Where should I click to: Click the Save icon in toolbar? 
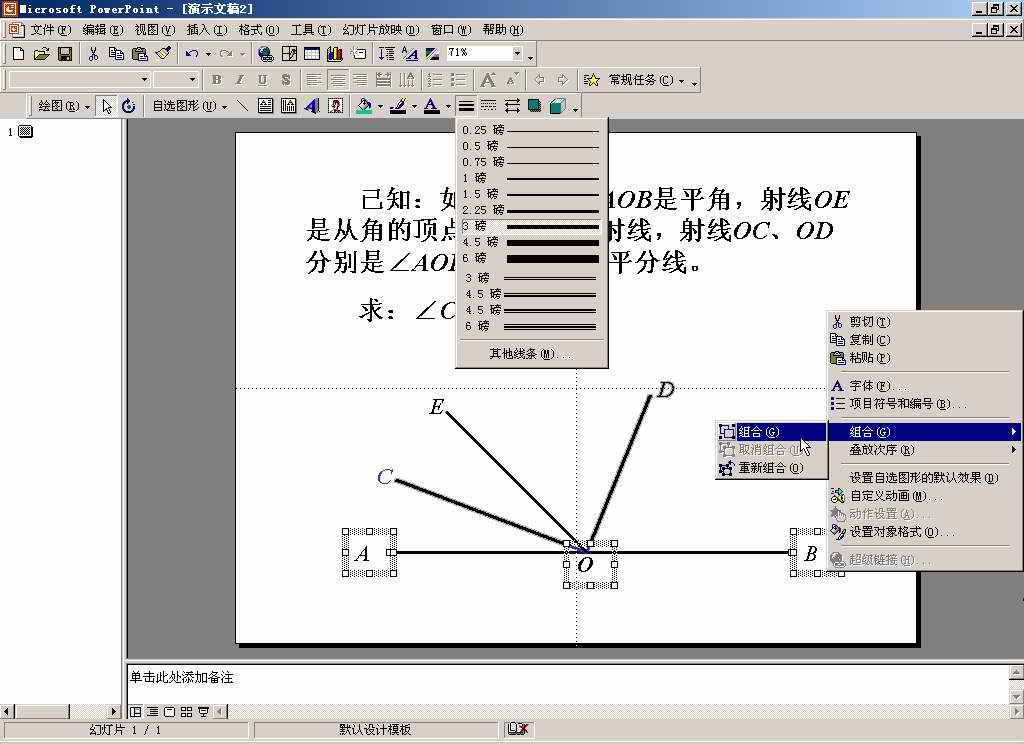pyautogui.click(x=65, y=54)
